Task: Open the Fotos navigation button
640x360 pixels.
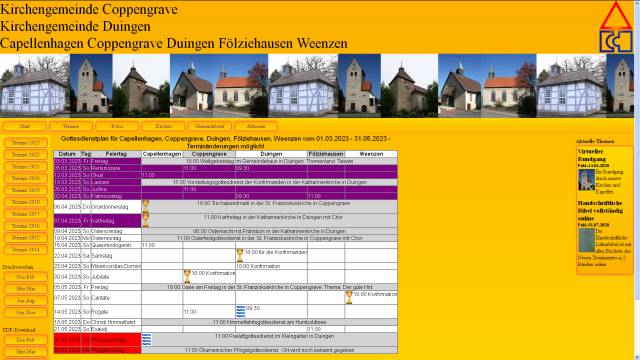Action: coord(117,126)
